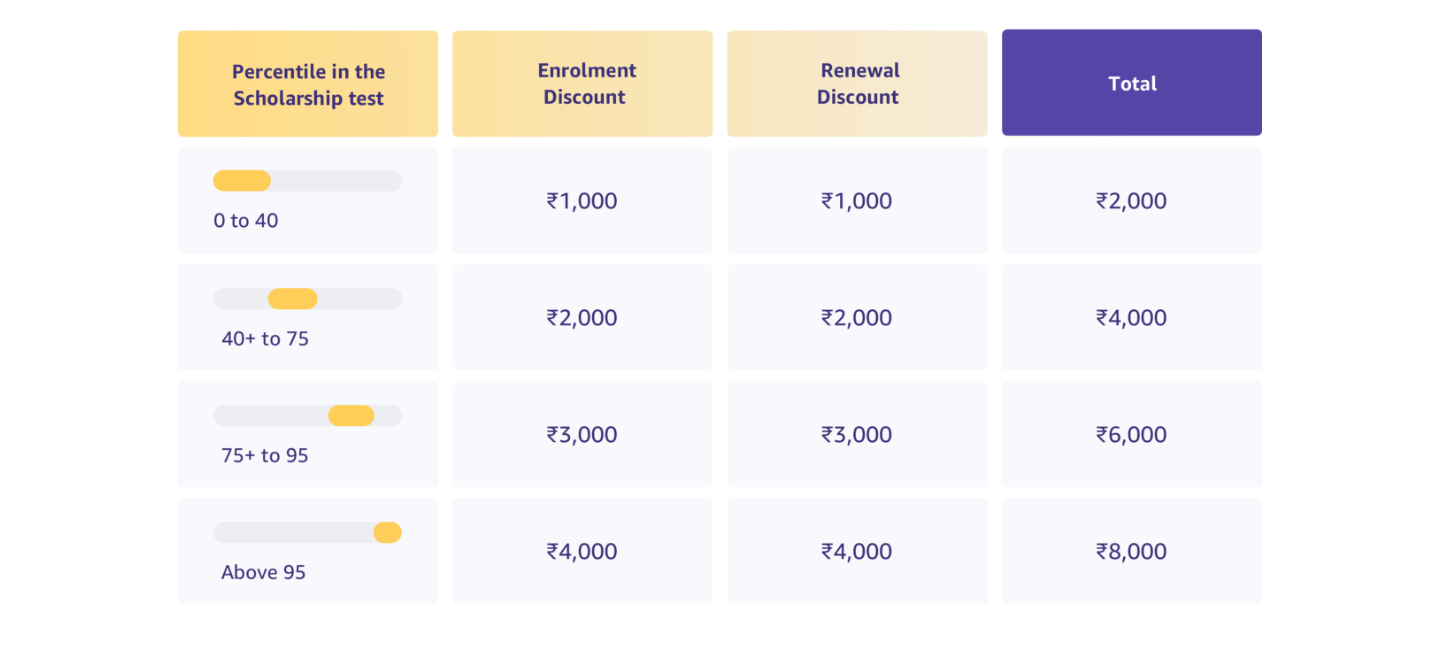Image resolution: width=1440 pixels, height=653 pixels.
Task: Click the "Above 95" label text
Action: click(263, 573)
